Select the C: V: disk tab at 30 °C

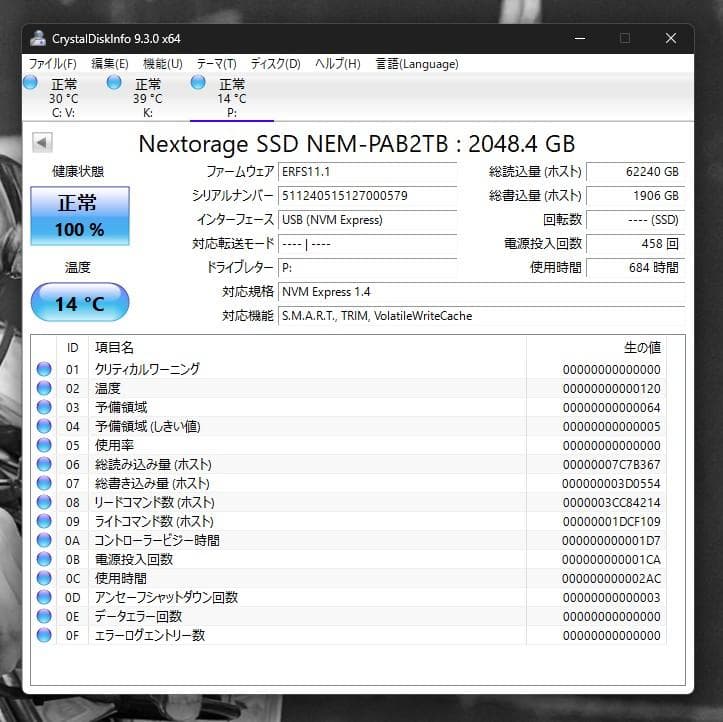tap(64, 98)
